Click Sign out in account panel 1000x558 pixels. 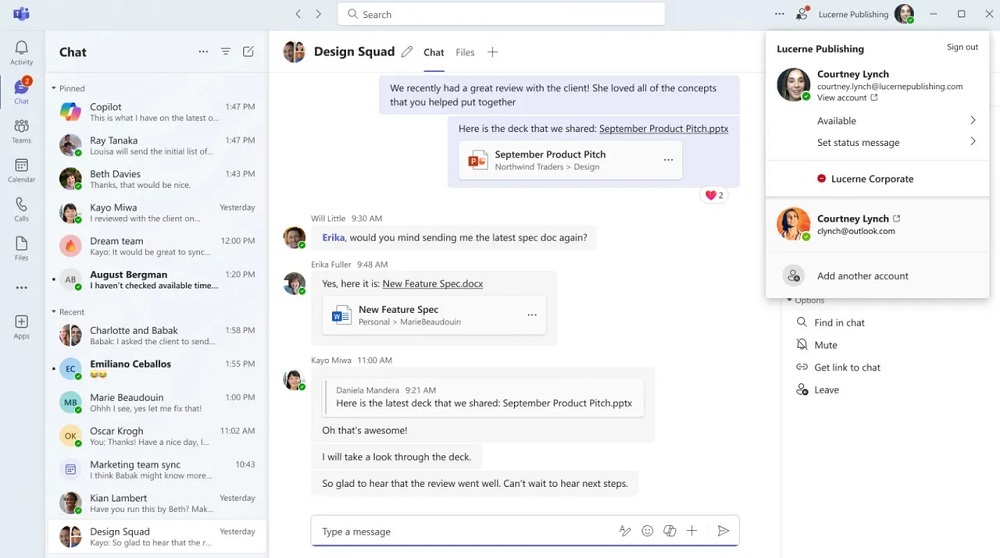point(962,47)
